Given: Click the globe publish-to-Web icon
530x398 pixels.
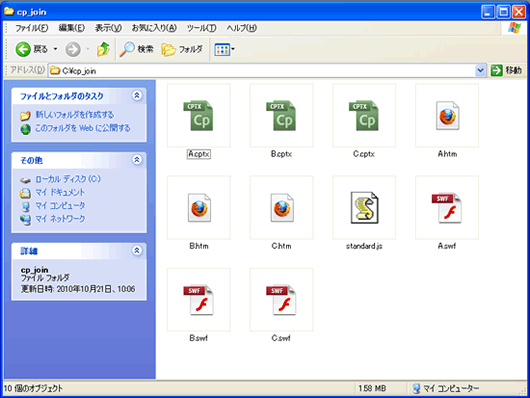Looking at the screenshot, I should 25,129.
